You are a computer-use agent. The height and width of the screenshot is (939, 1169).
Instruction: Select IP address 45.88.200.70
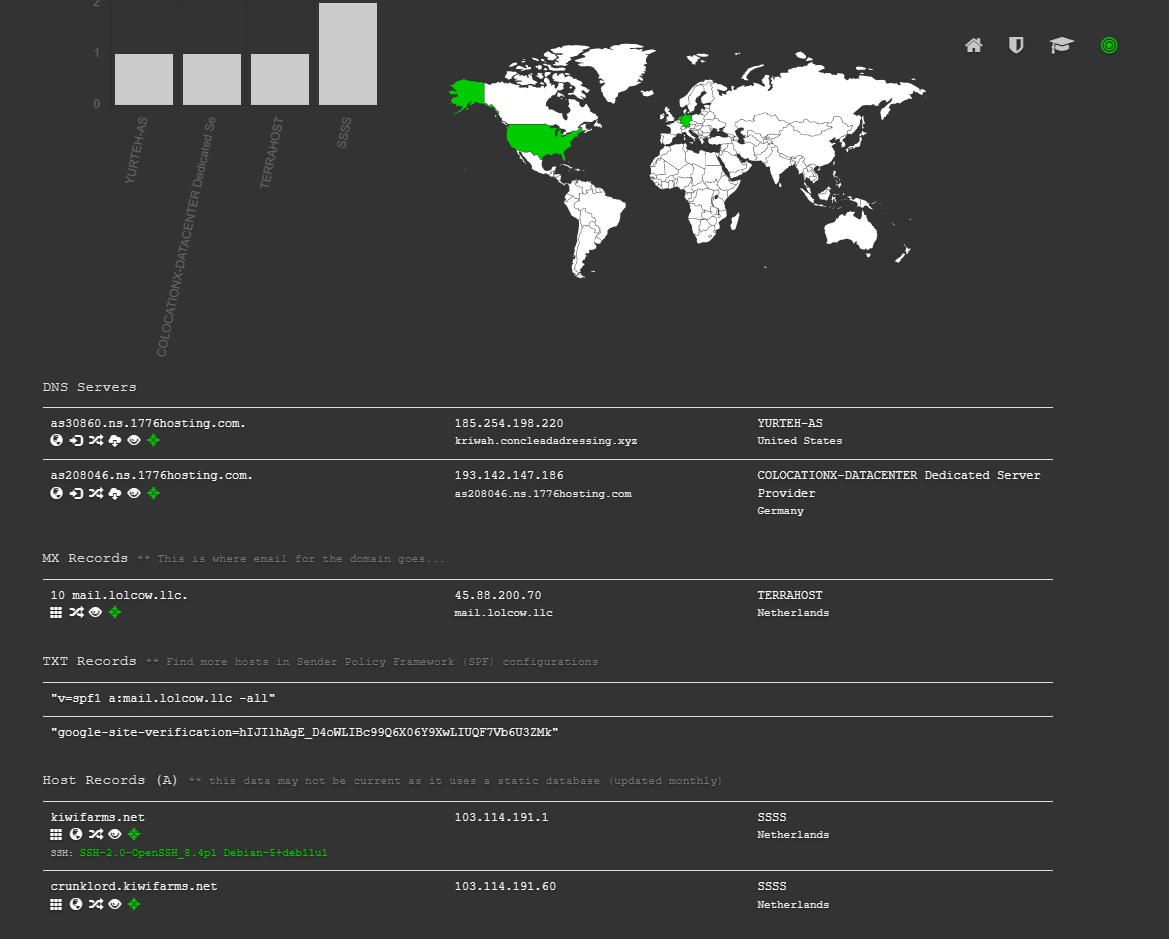click(498, 595)
